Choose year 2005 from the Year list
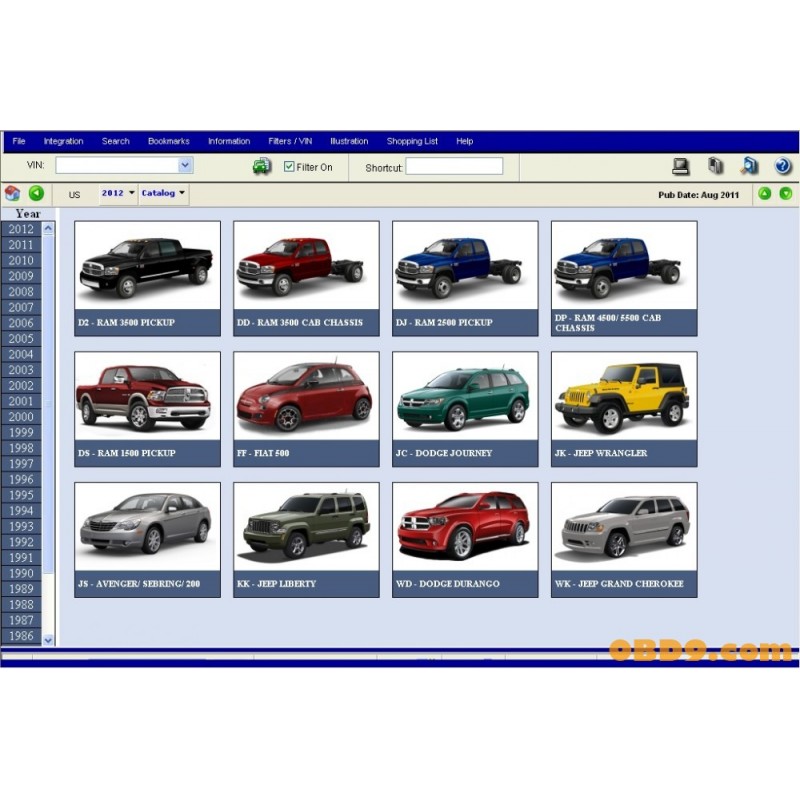The width and height of the screenshot is (800, 800). (21, 339)
